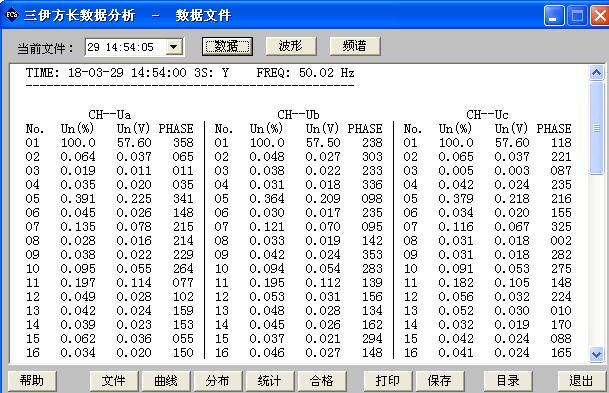Image resolution: width=609 pixels, height=393 pixels.
Task: Open 帮助 help
Action: pos(32,381)
